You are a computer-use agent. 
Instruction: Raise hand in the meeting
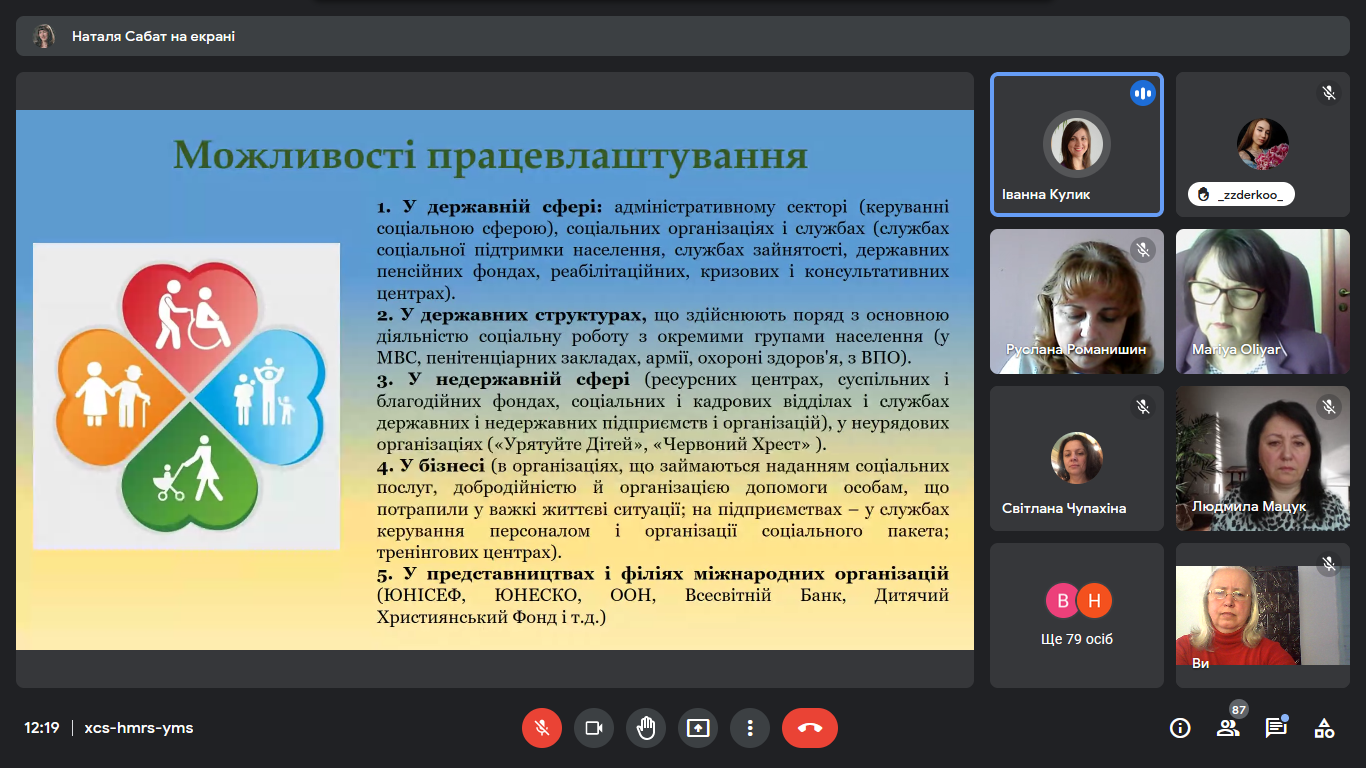646,728
